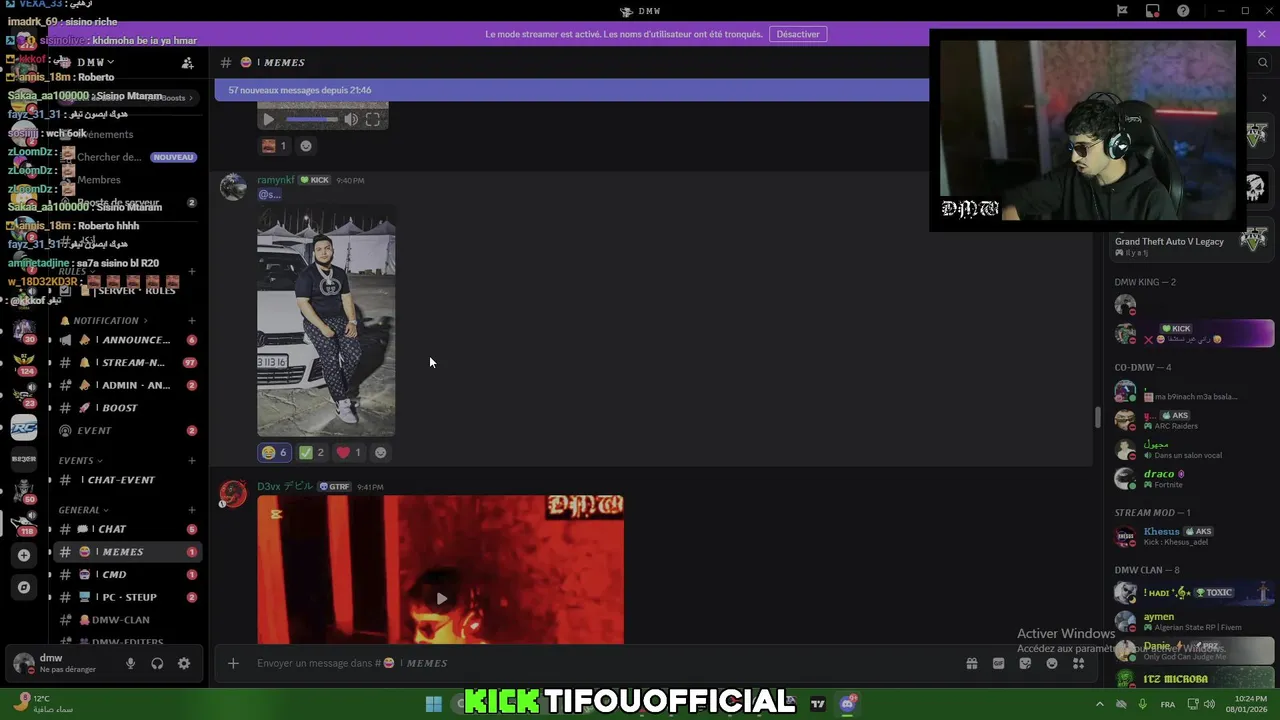Open ramynkf's posted photo
Screen dimensions: 1280x720
[x=326, y=322]
